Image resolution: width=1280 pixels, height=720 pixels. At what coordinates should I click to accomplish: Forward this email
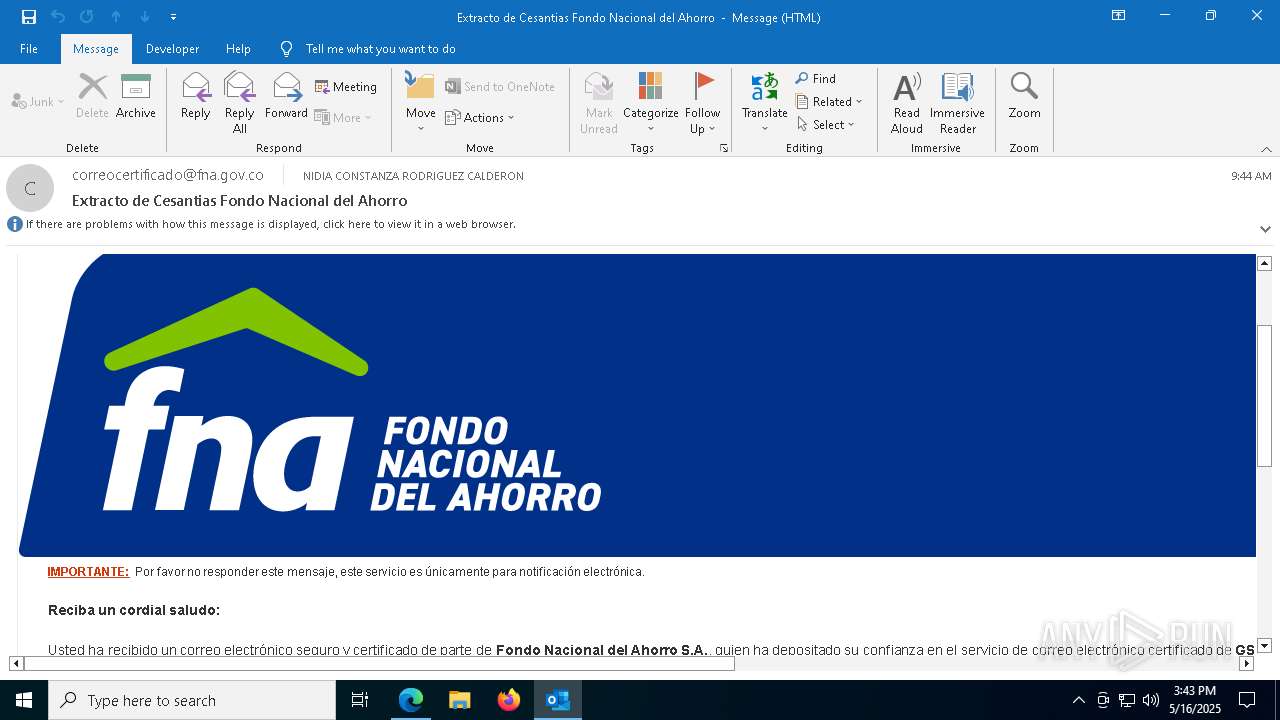(x=287, y=96)
